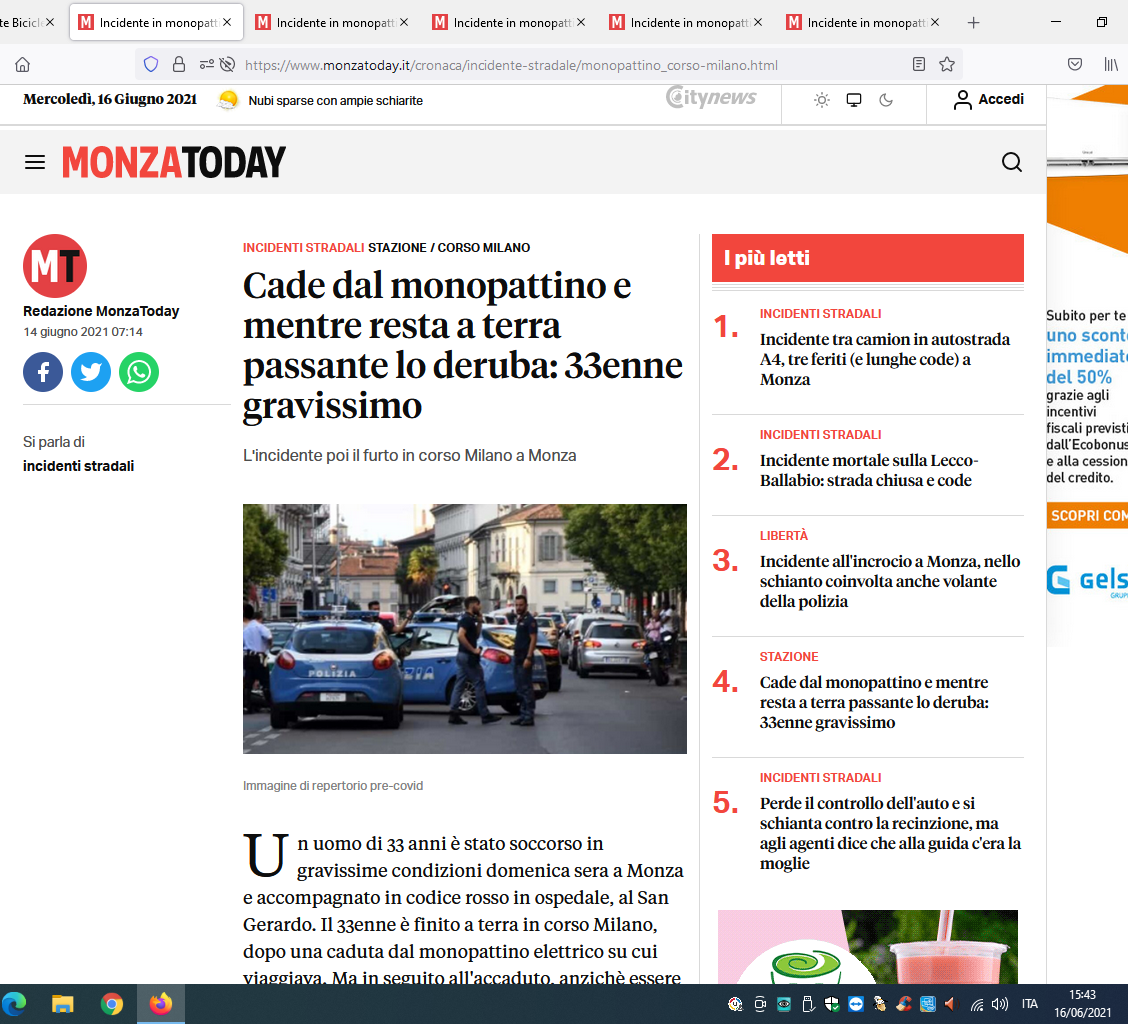Share article via WhatsApp
The height and width of the screenshot is (1024, 1128).
(x=139, y=372)
